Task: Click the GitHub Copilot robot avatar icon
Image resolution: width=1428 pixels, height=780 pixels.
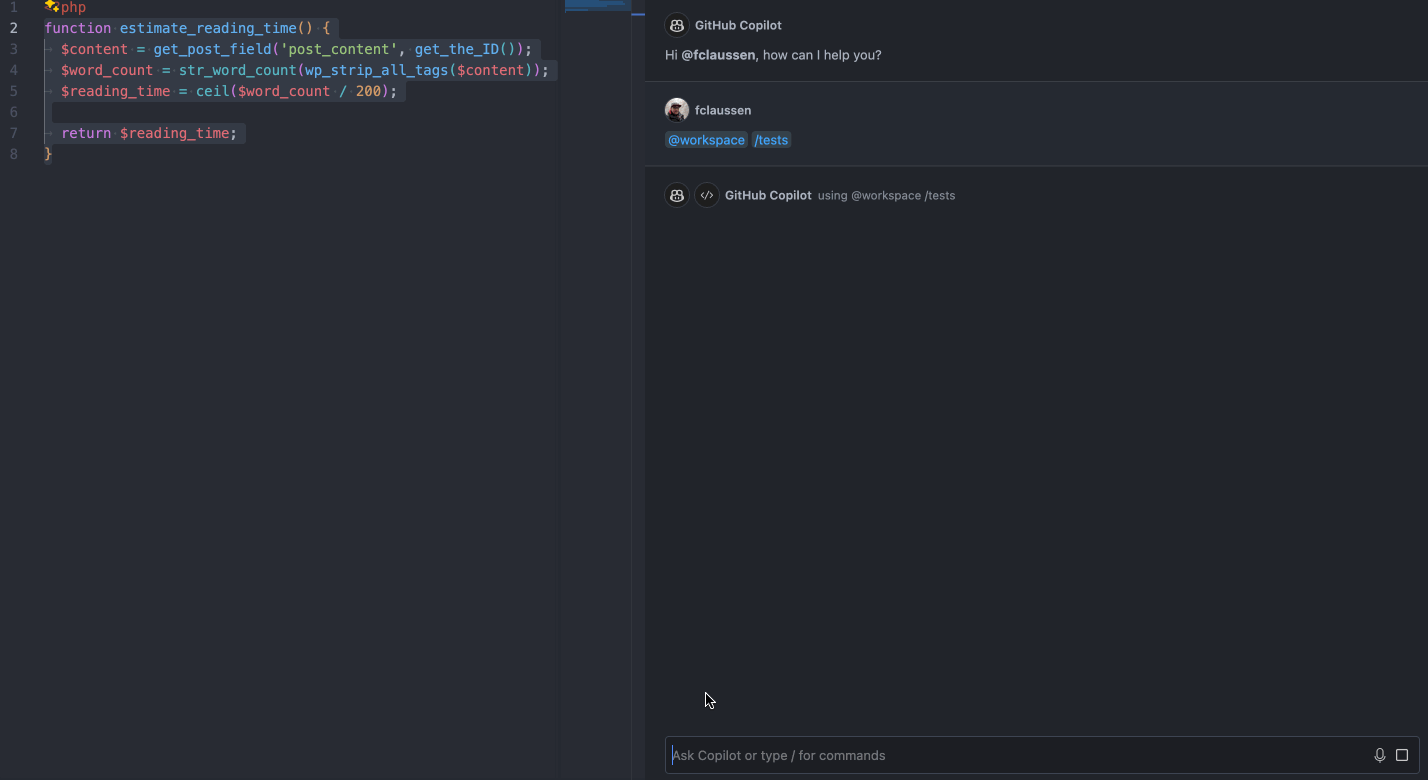Action: [677, 195]
